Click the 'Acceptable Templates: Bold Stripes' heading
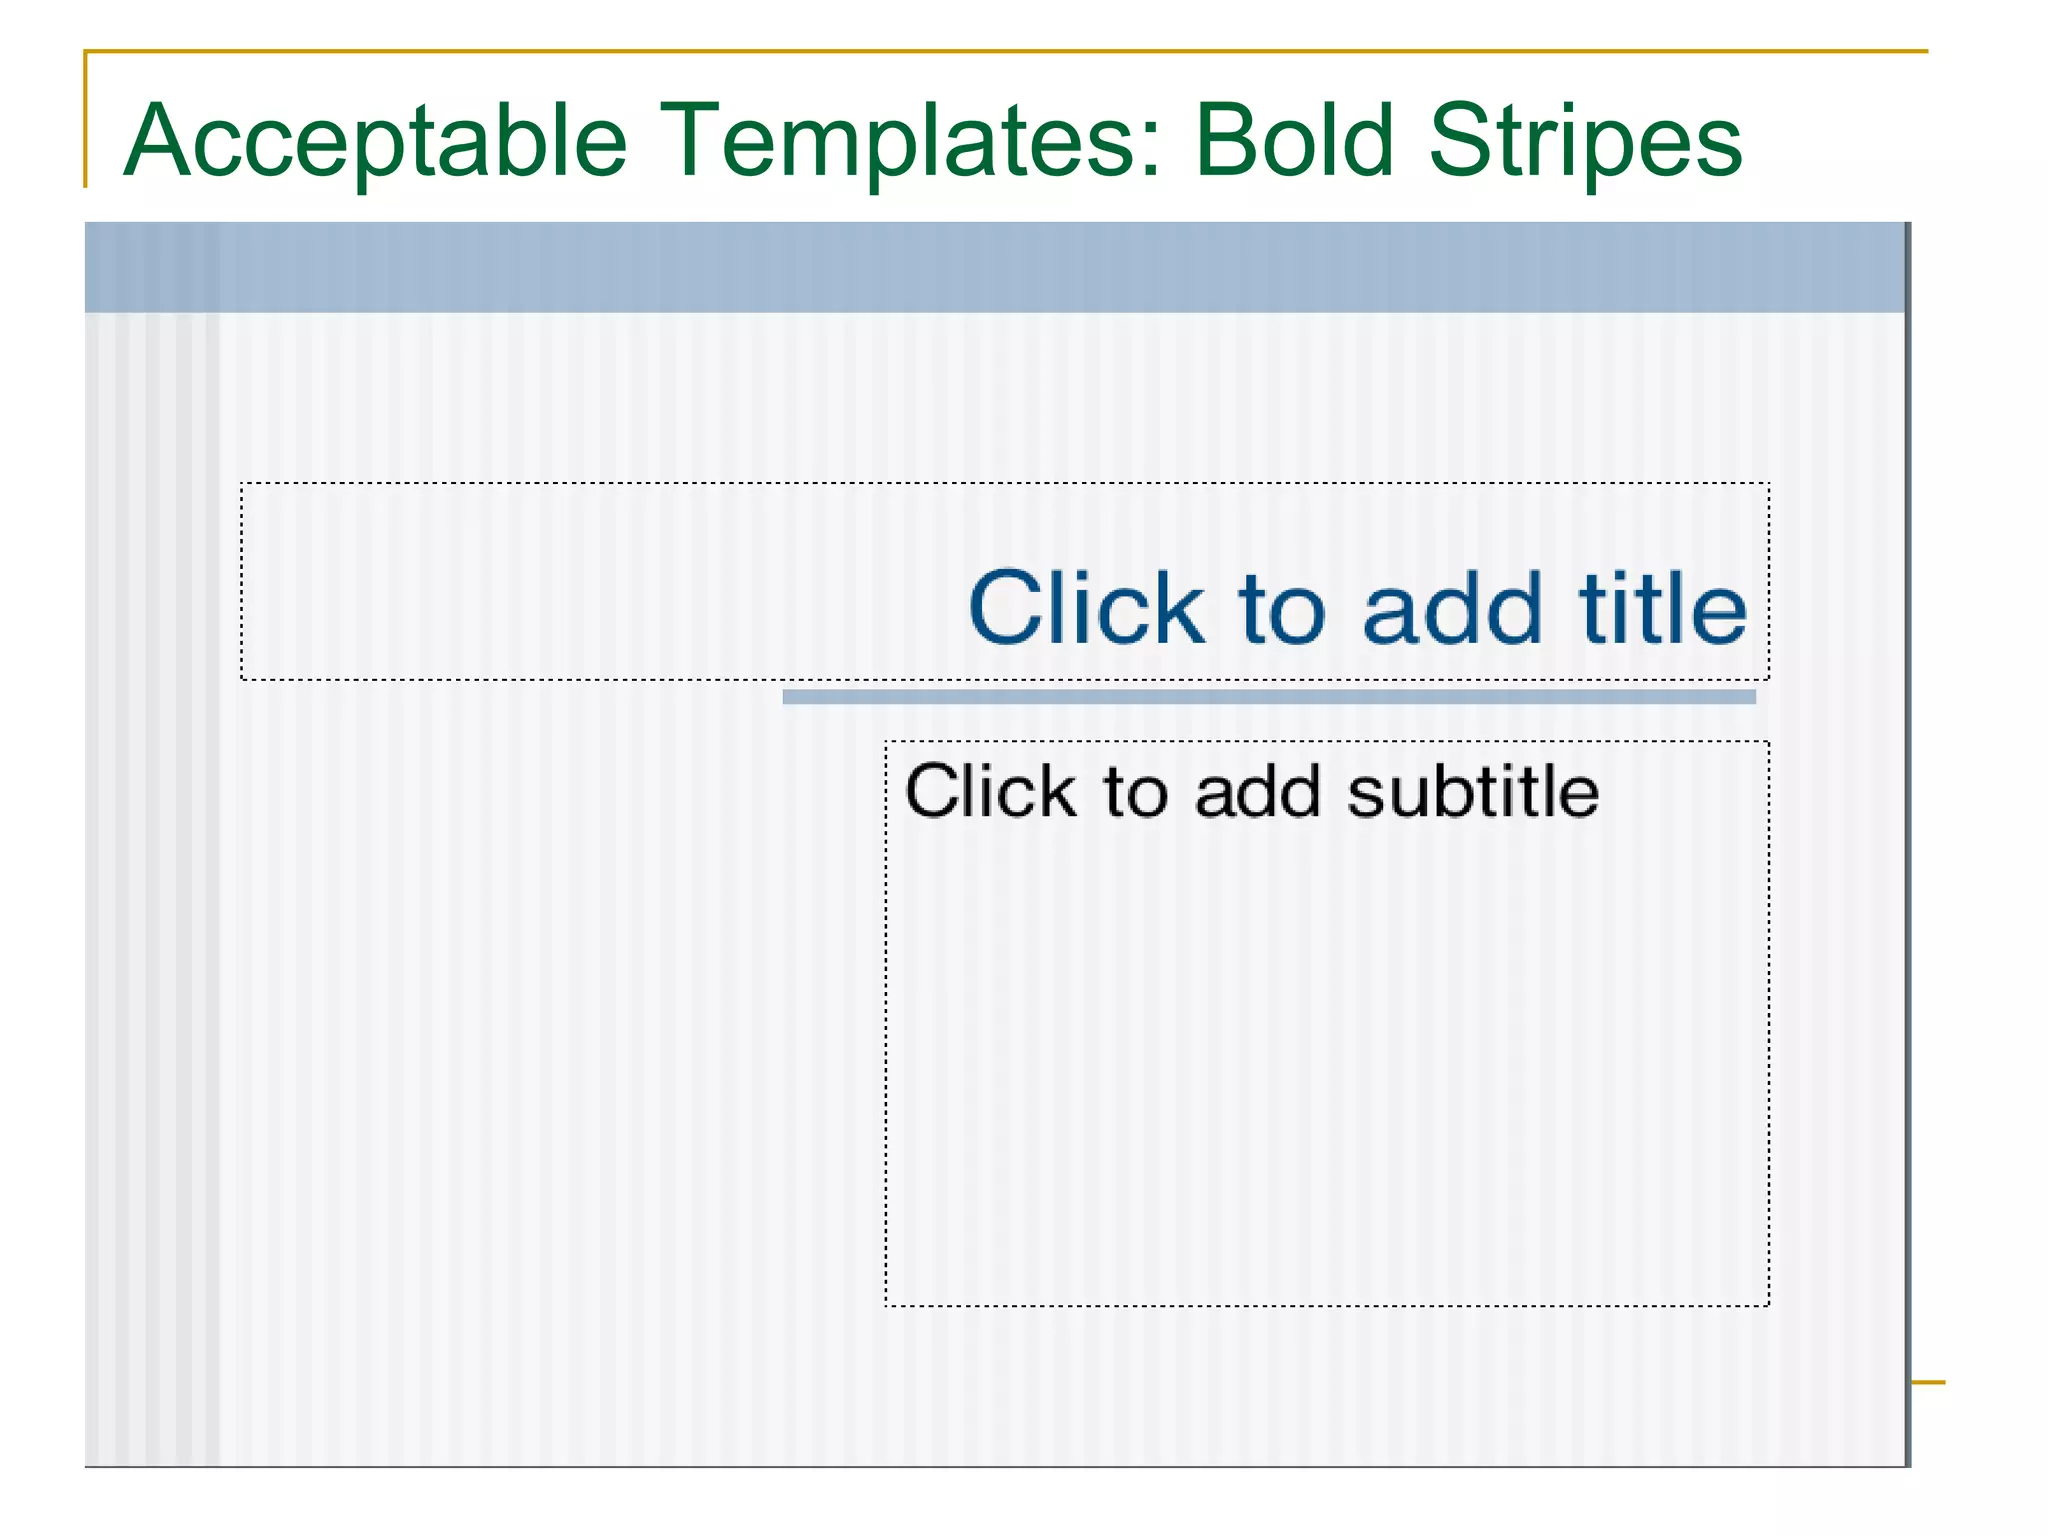The image size is (2048, 1536). [932, 141]
